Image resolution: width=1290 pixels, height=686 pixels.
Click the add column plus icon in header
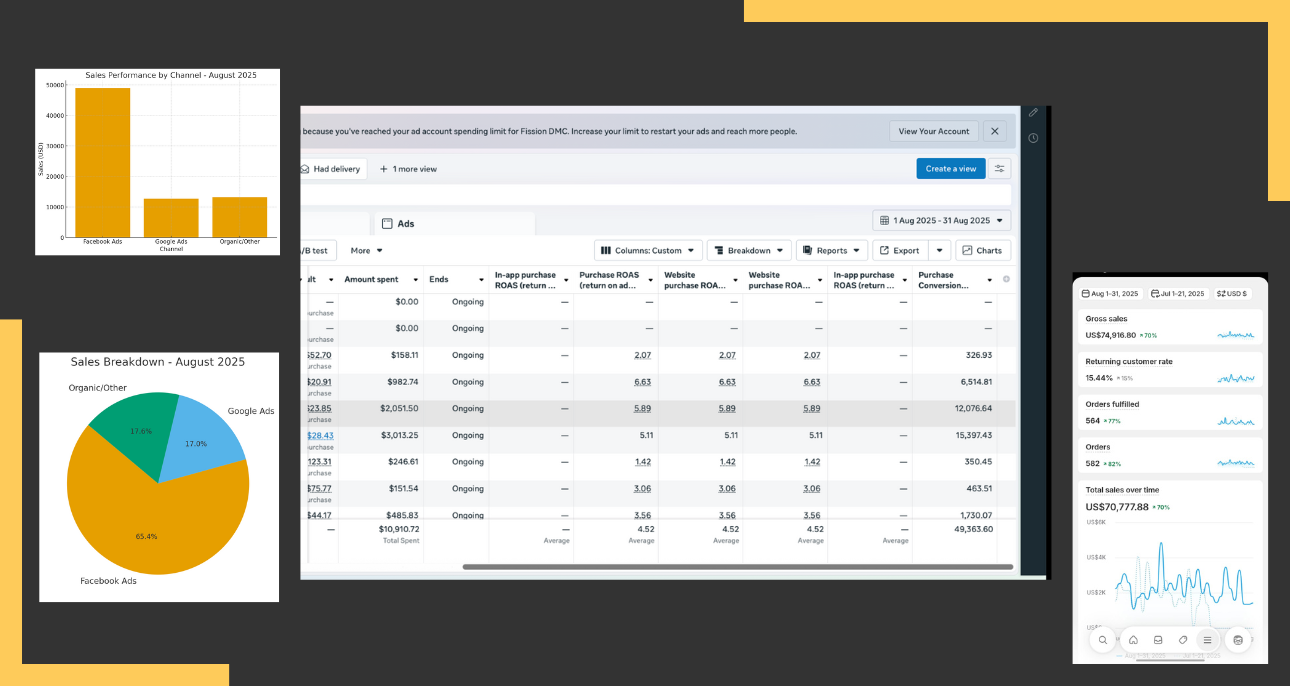point(1006,280)
